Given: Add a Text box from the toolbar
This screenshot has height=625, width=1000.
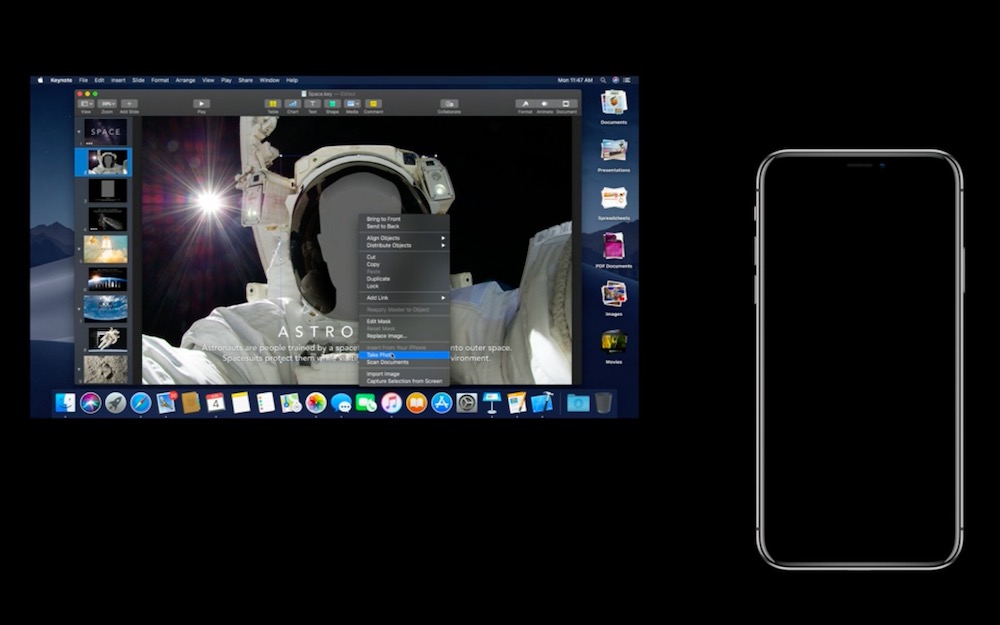Looking at the screenshot, I should 312,104.
